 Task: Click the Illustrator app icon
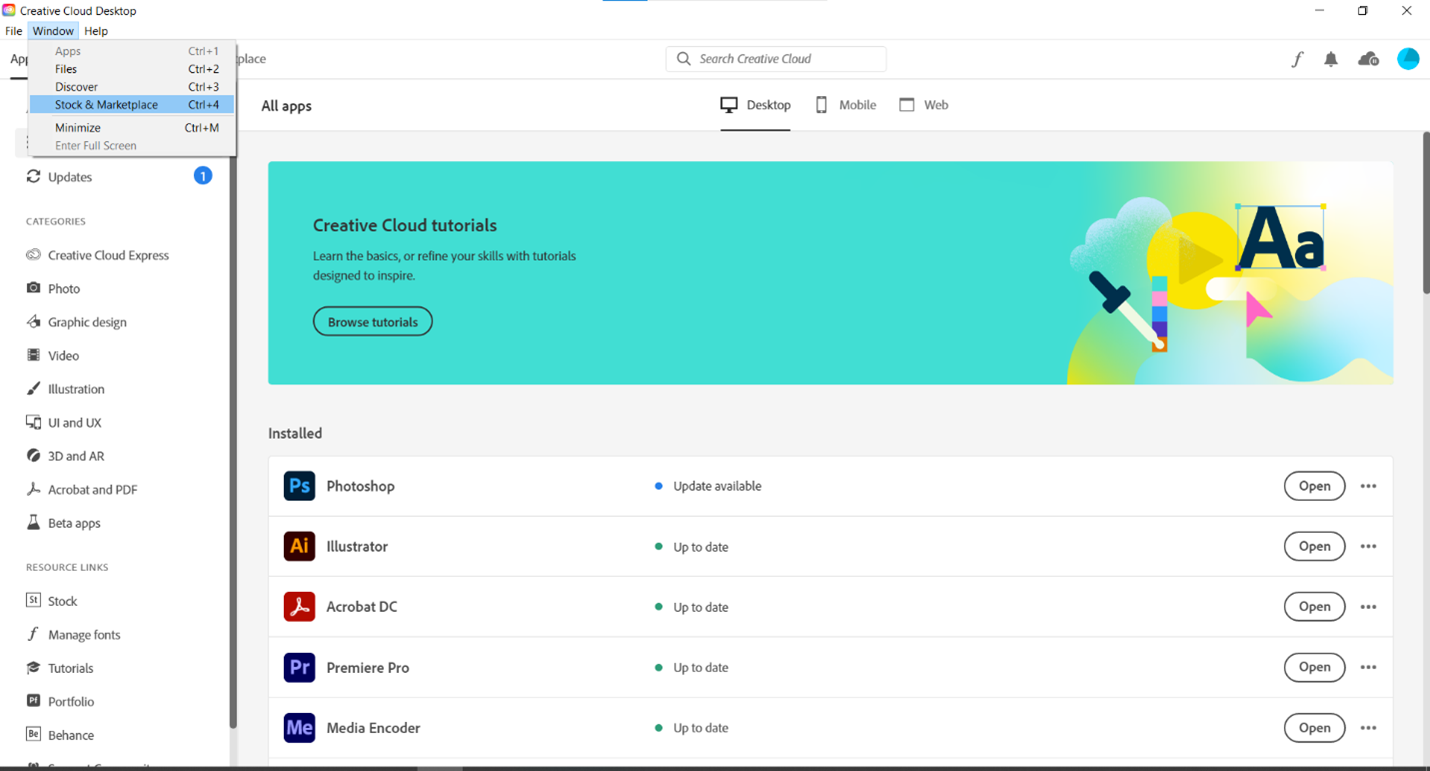[x=299, y=546]
